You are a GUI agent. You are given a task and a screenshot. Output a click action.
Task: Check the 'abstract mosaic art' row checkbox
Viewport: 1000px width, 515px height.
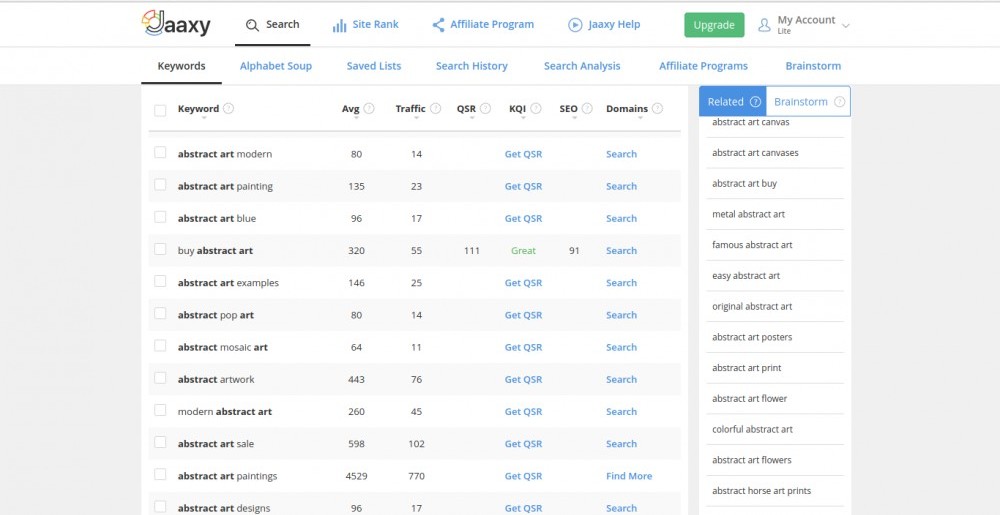click(x=160, y=345)
